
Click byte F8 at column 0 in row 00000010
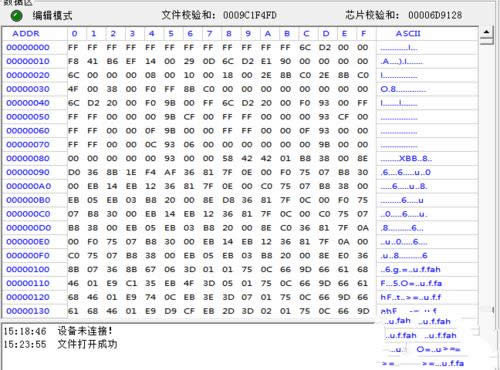click(73, 61)
